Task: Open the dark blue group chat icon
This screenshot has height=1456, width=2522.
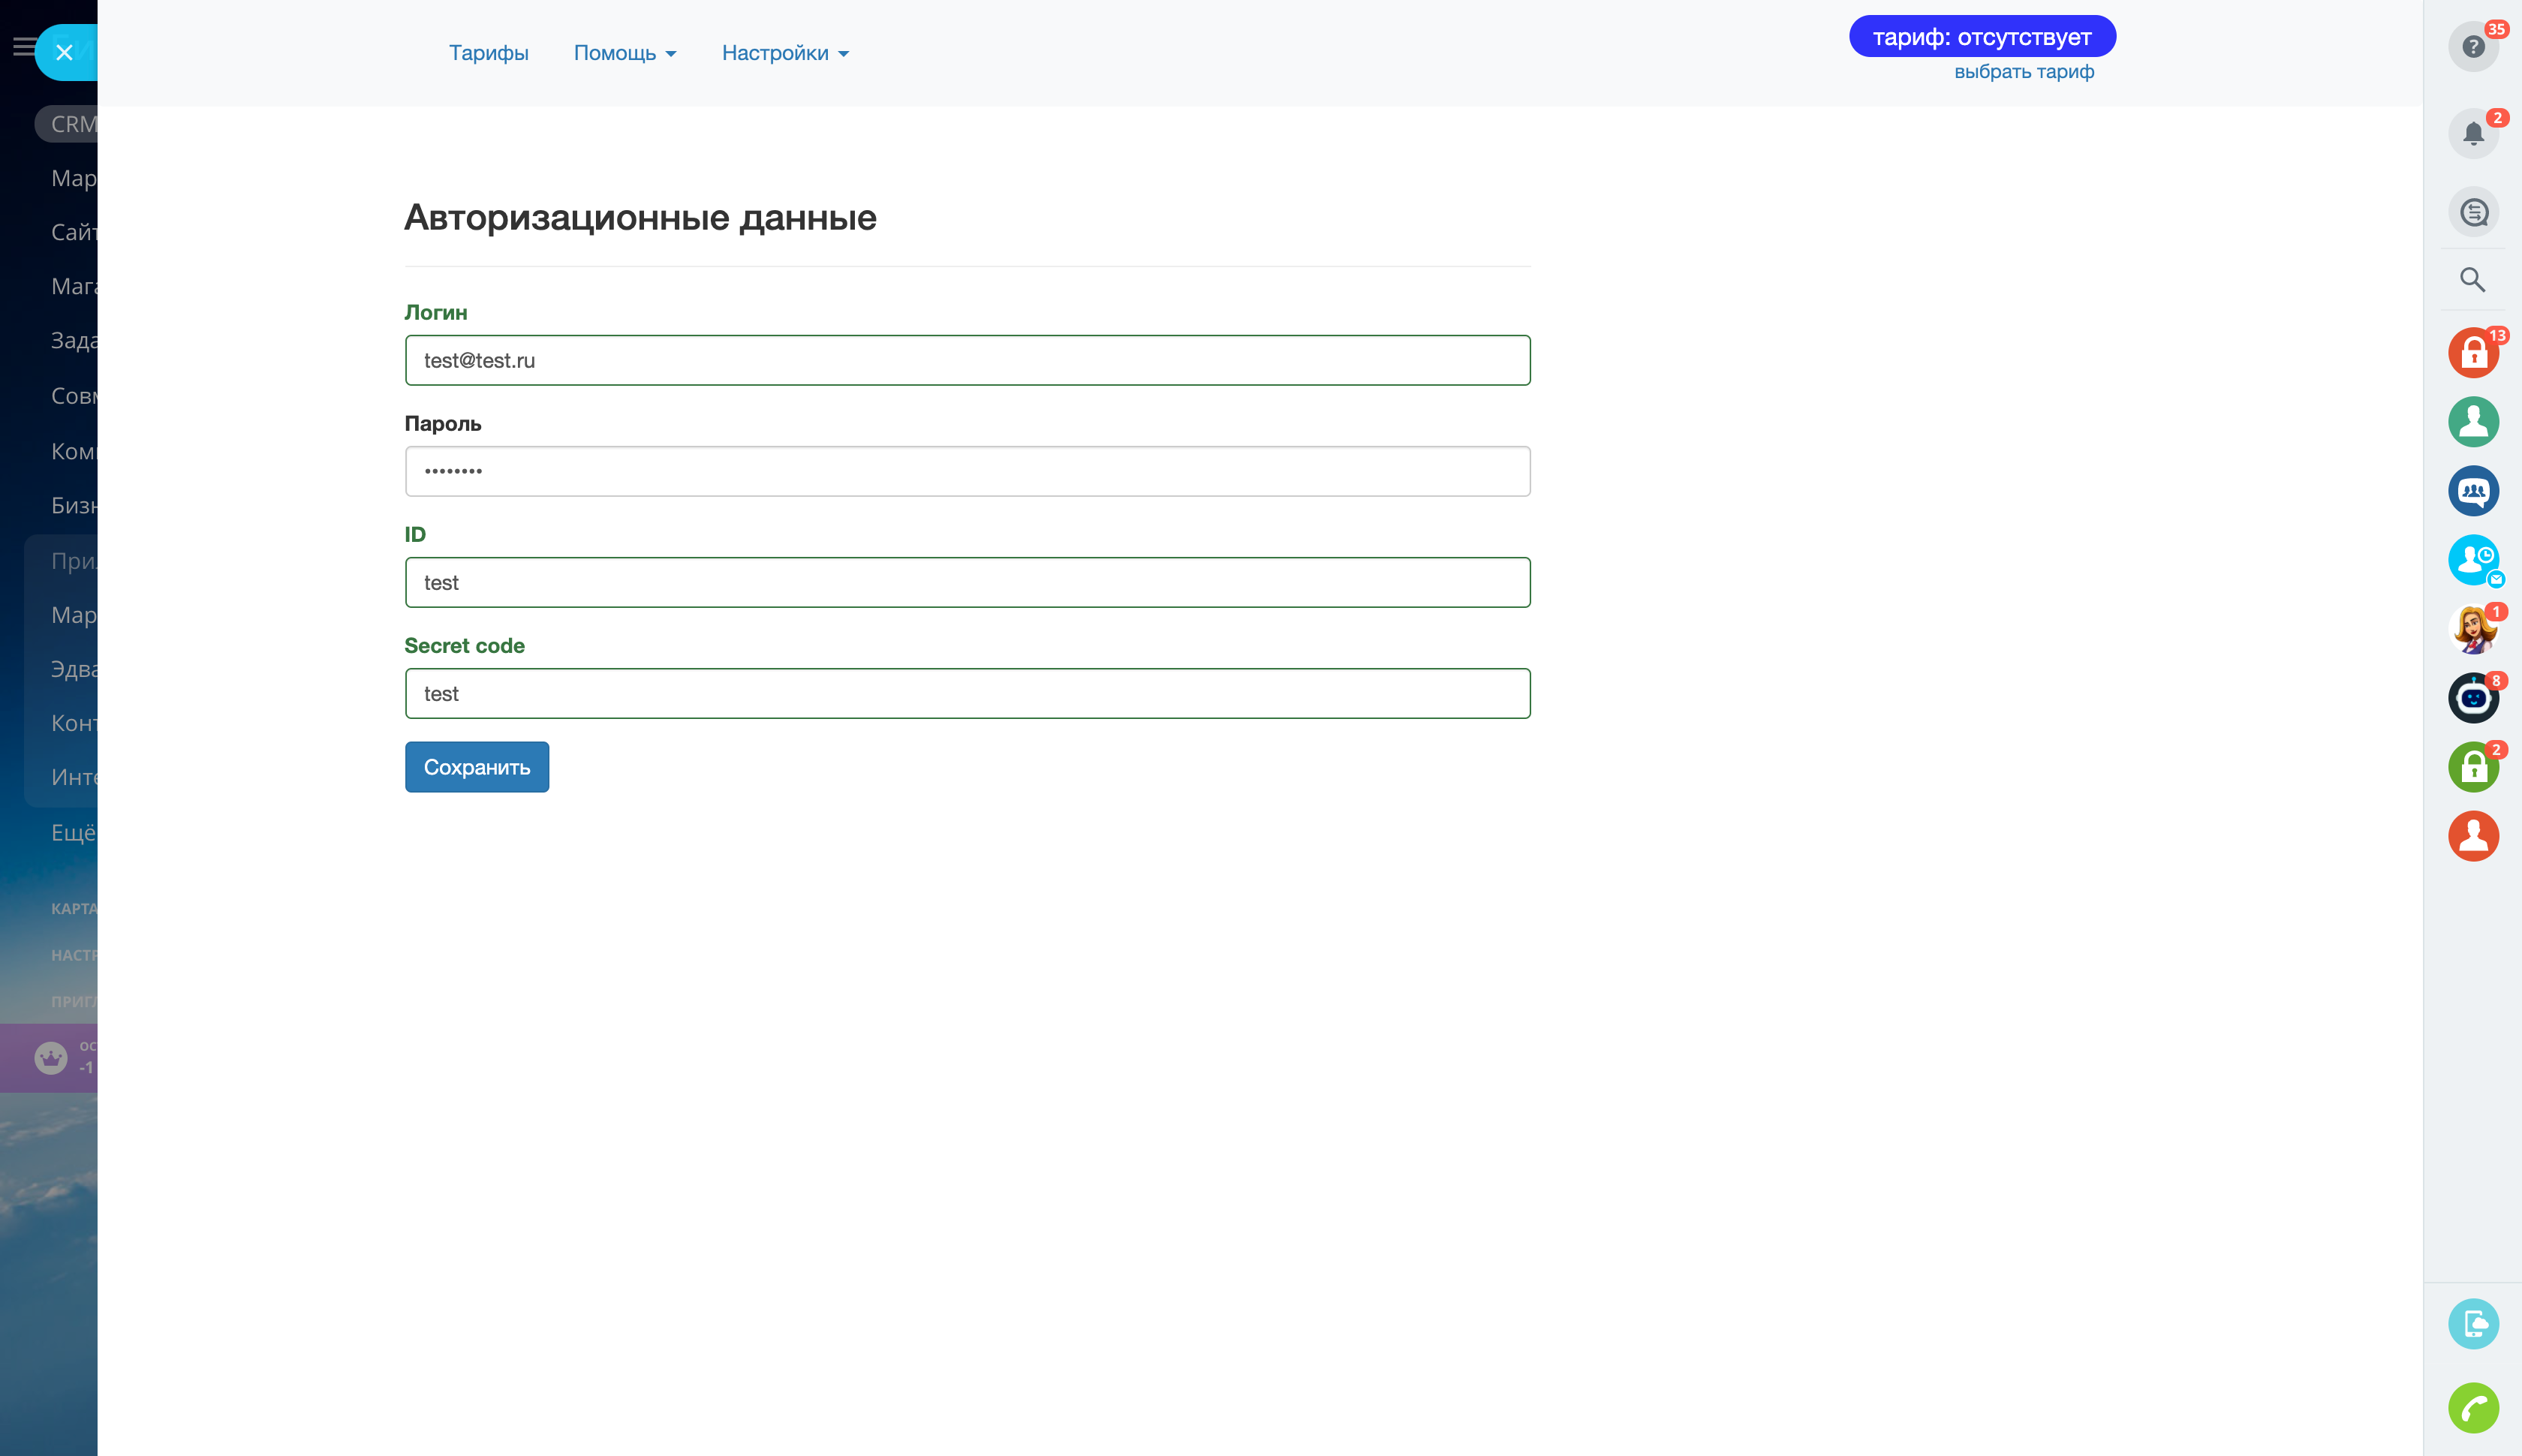Action: point(2472,491)
